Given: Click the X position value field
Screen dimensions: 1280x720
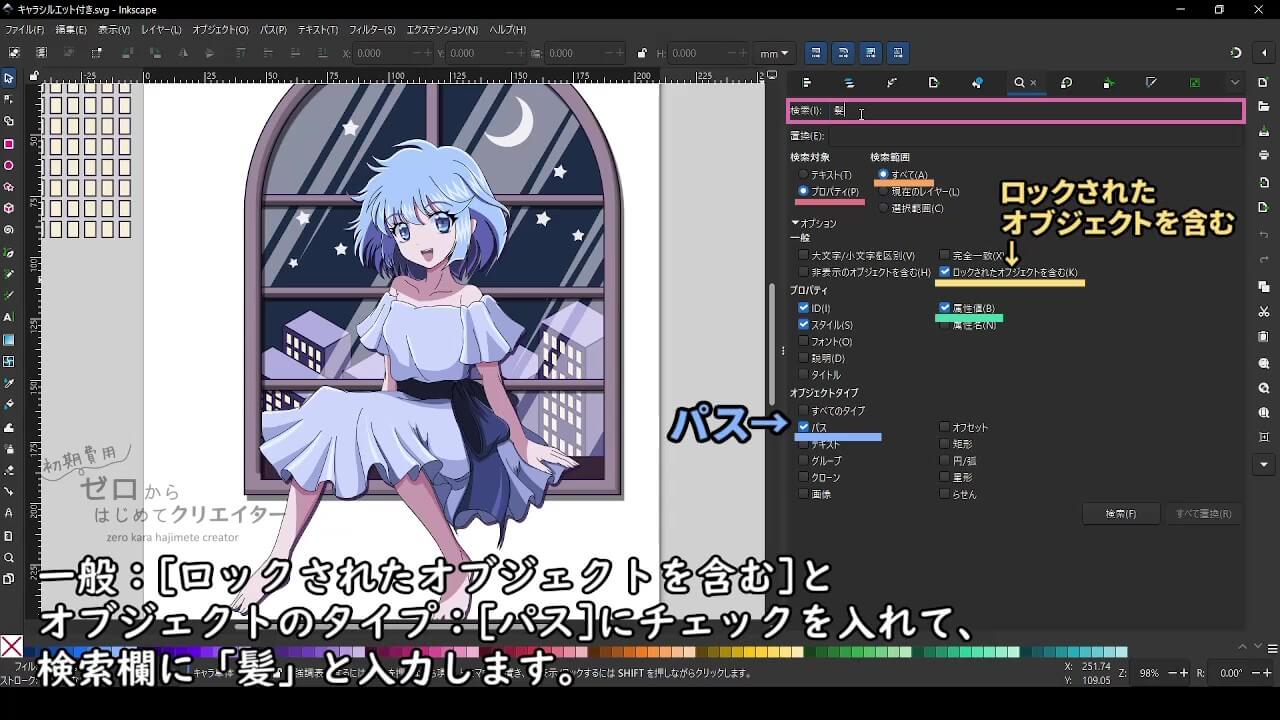Looking at the screenshot, I should [x=392, y=53].
